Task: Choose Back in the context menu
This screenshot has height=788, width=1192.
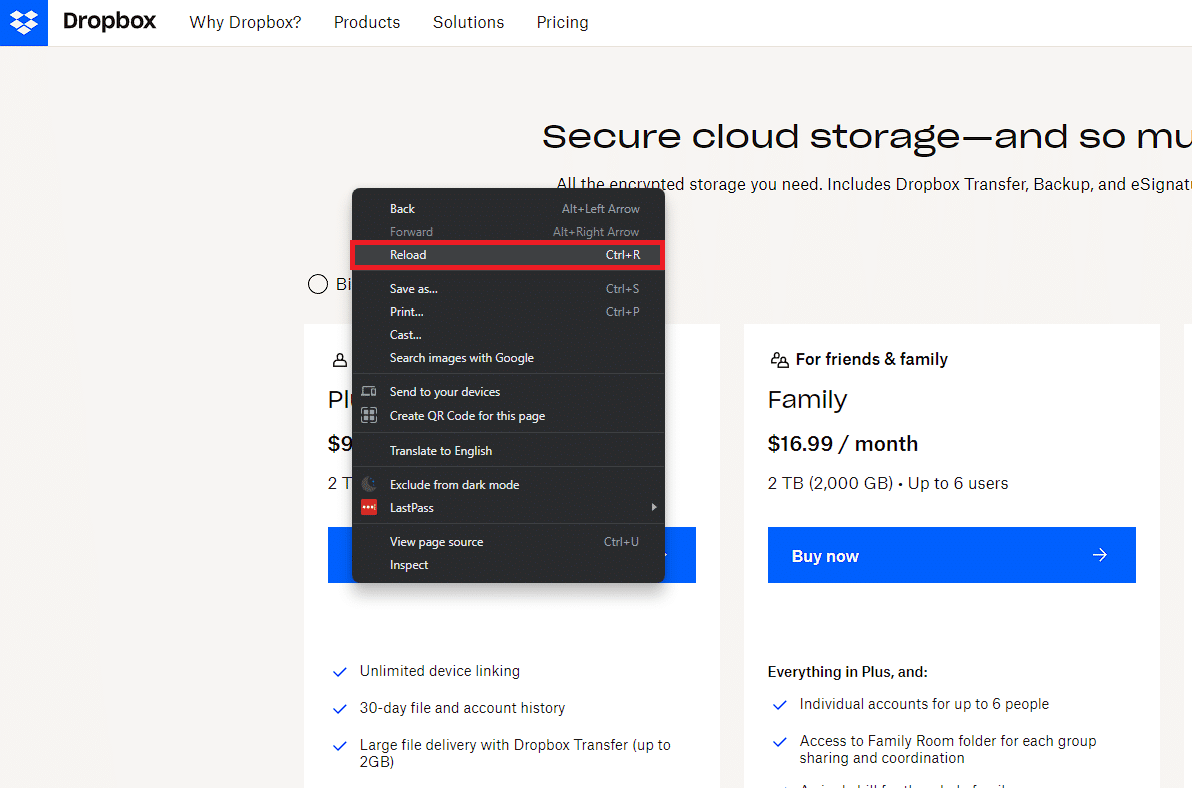Action: click(508, 209)
